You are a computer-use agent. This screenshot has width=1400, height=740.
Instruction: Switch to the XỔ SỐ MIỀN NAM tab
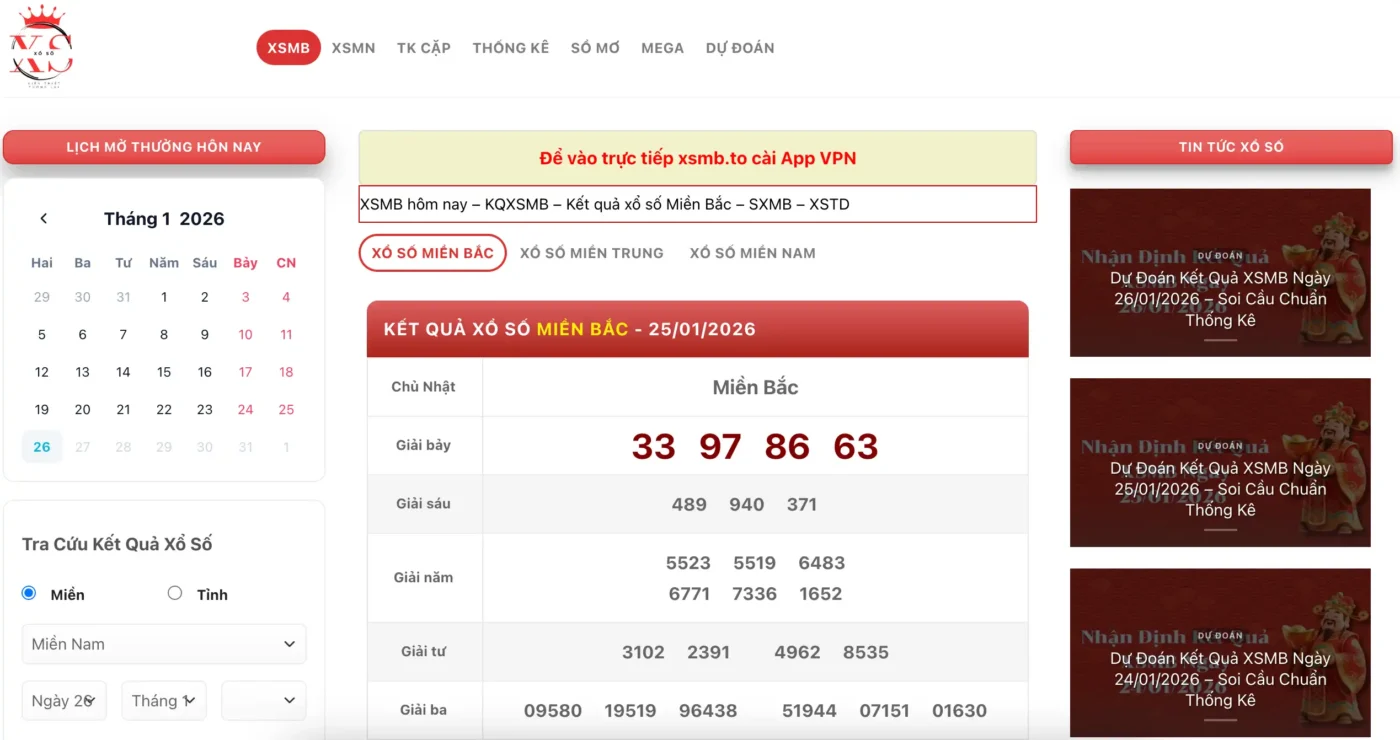click(x=752, y=253)
